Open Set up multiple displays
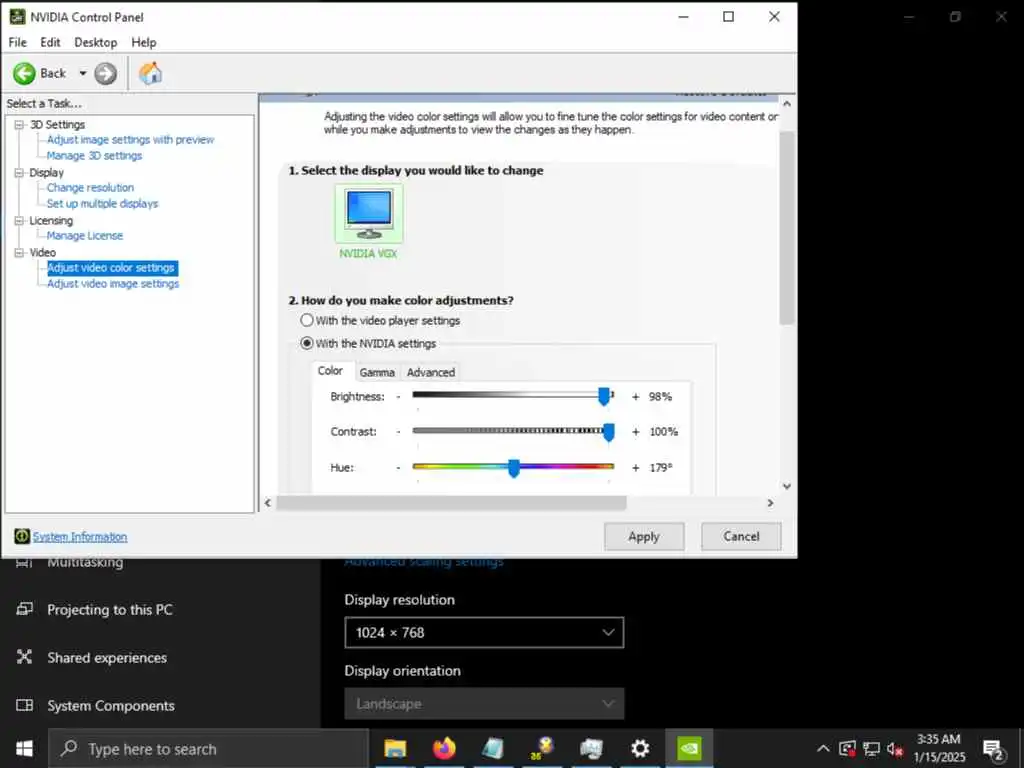 point(102,204)
